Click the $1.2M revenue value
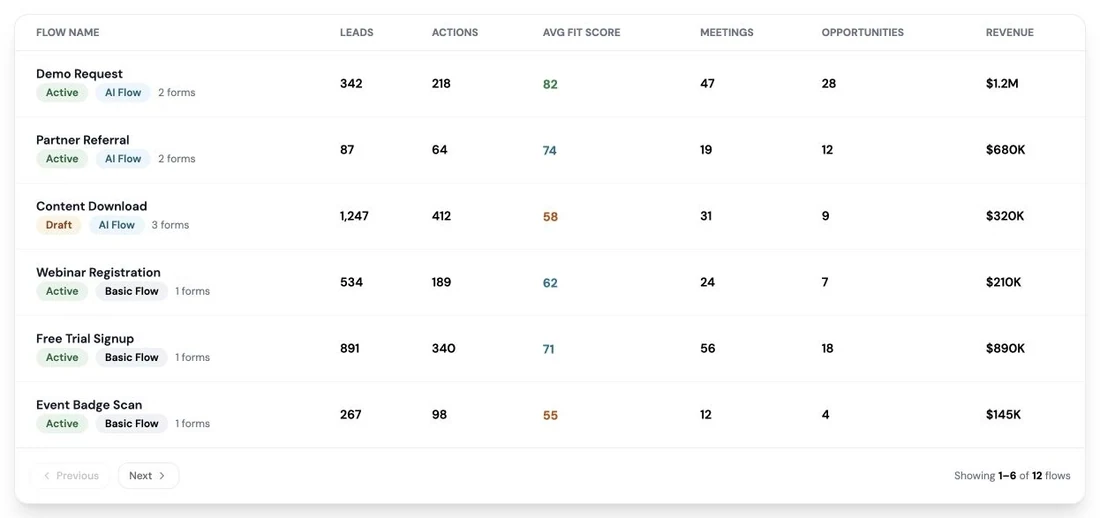Viewport: 1100px width, 518px height. (x=1002, y=84)
